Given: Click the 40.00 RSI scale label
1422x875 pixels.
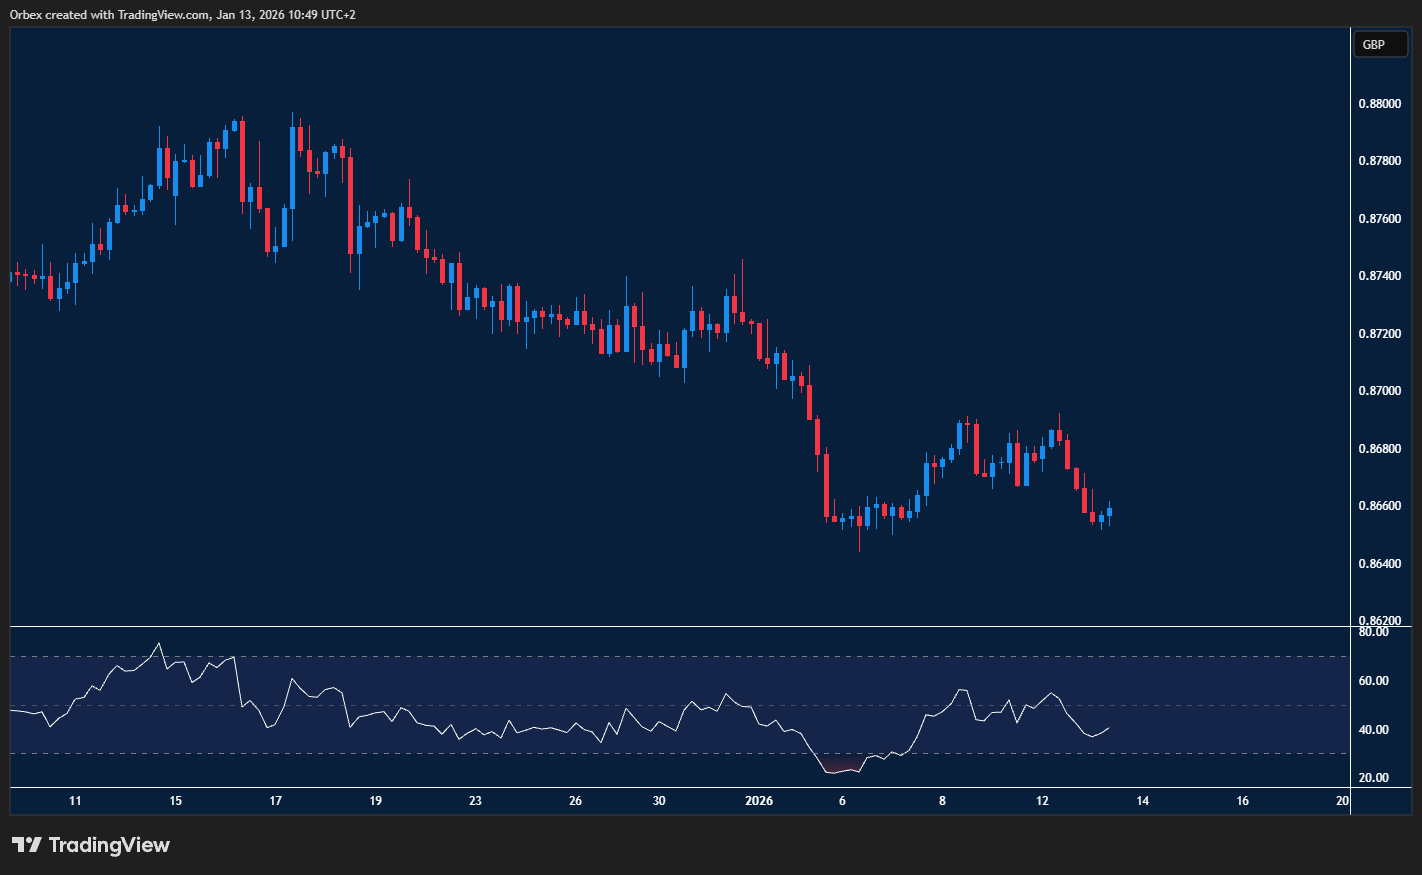Looking at the screenshot, I should 1373,730.
